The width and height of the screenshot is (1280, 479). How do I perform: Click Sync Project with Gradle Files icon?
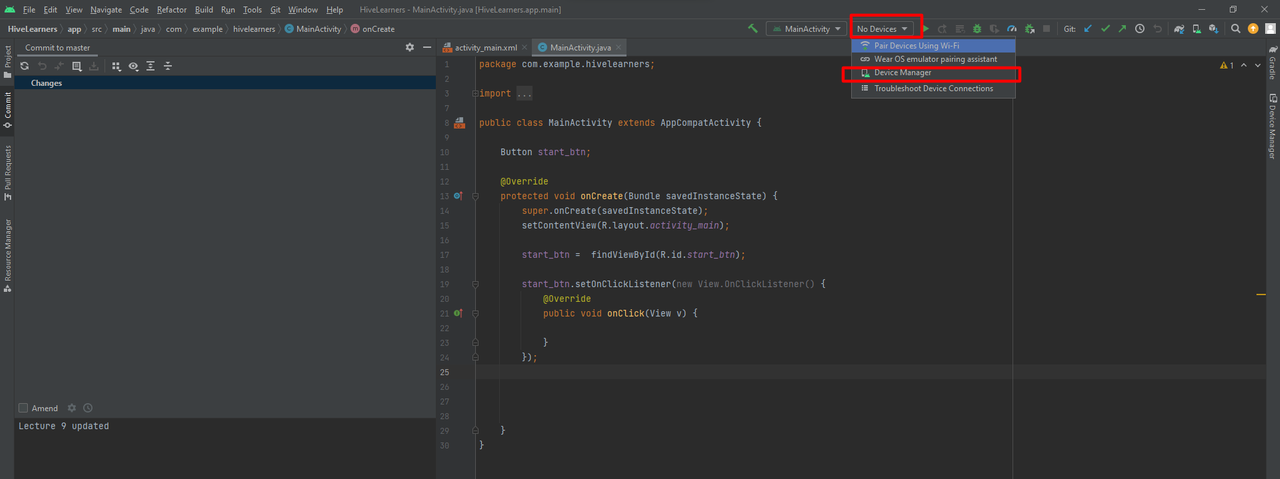coord(1179,29)
